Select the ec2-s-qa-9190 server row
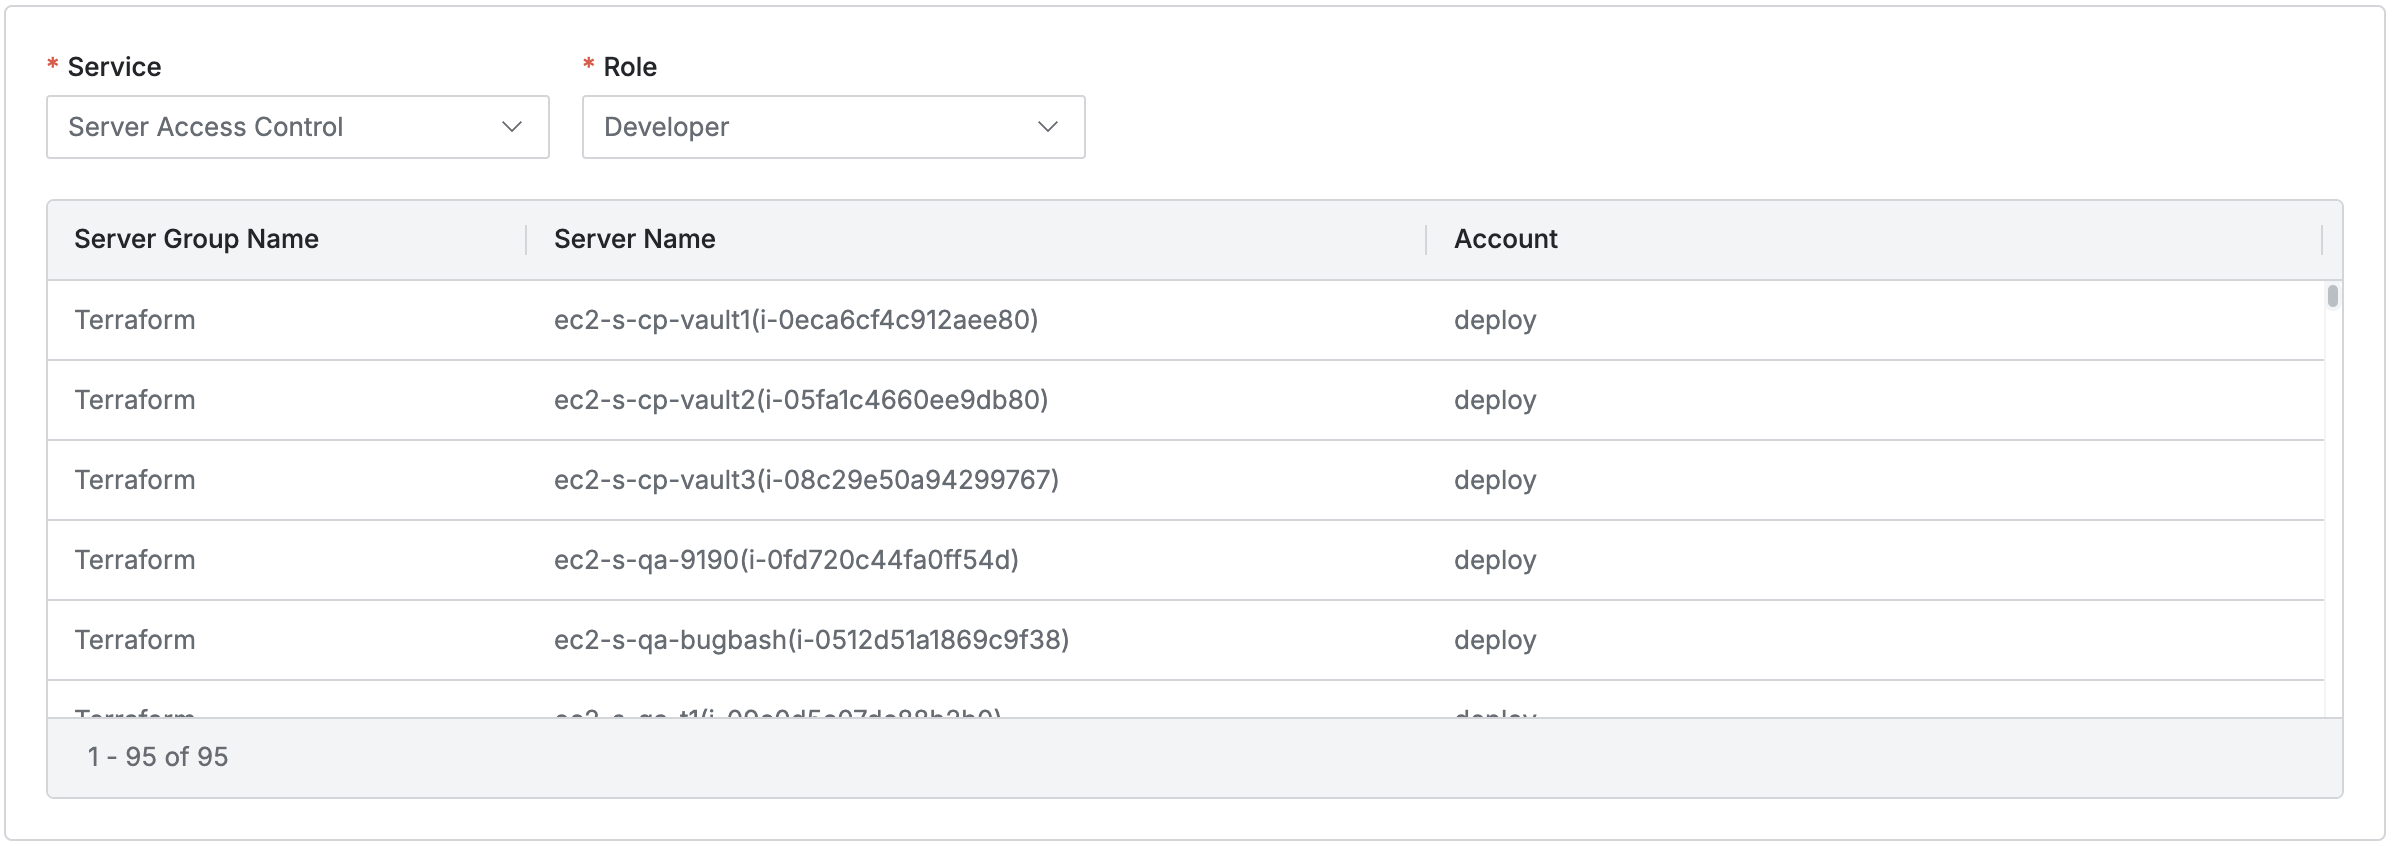Screen dimensions: 2392x846 click(x=786, y=560)
